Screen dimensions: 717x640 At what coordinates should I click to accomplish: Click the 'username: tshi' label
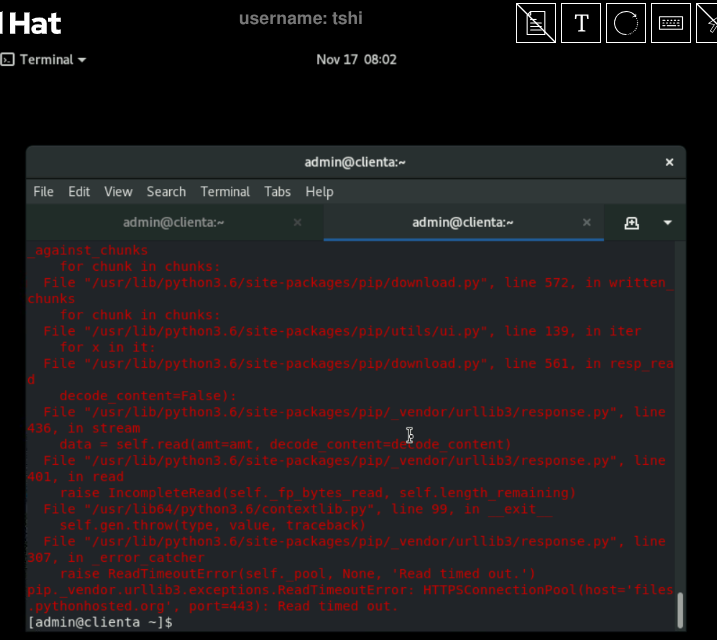pyautogui.click(x=300, y=18)
